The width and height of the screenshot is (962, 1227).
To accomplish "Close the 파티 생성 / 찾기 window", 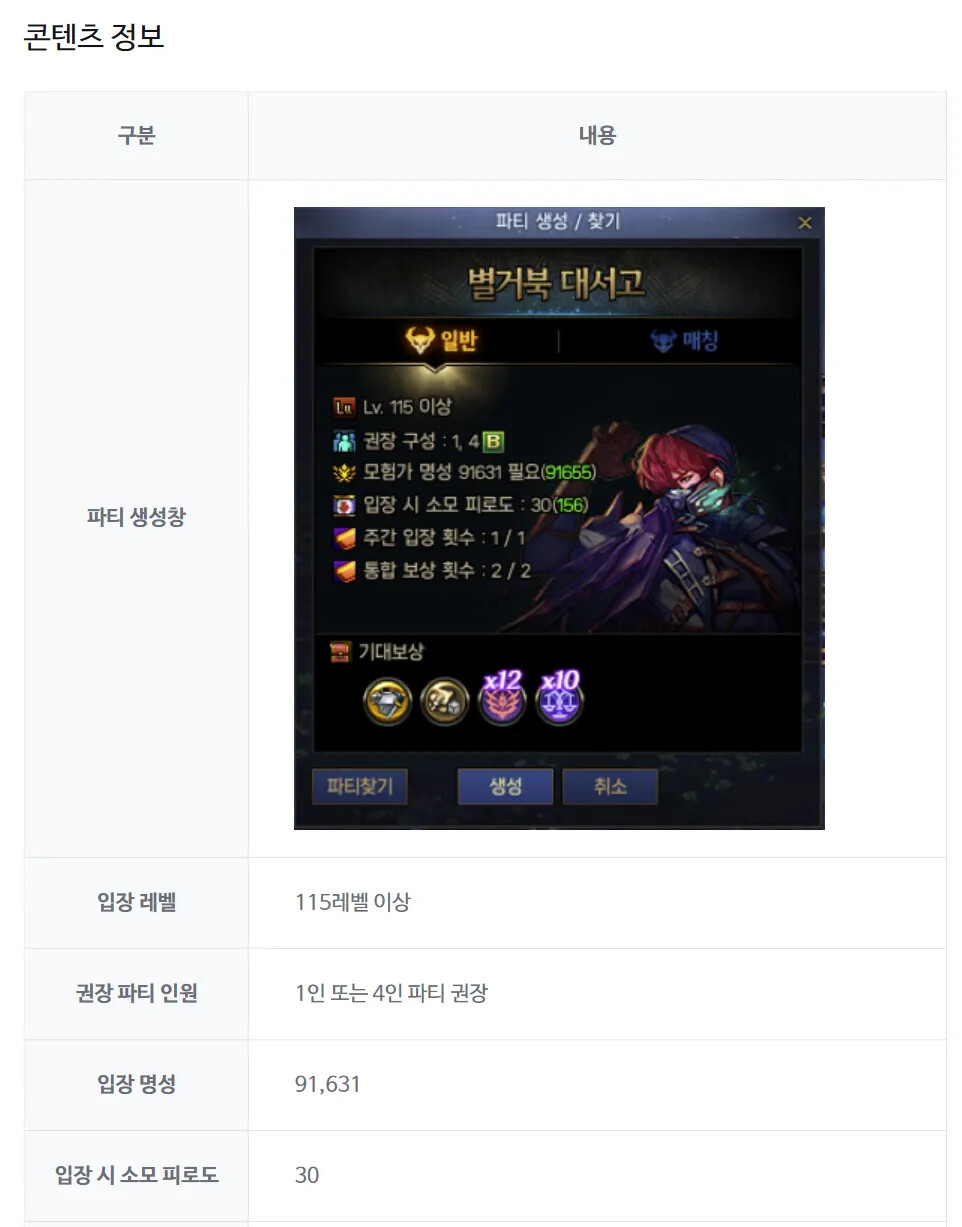I will click(x=804, y=222).
